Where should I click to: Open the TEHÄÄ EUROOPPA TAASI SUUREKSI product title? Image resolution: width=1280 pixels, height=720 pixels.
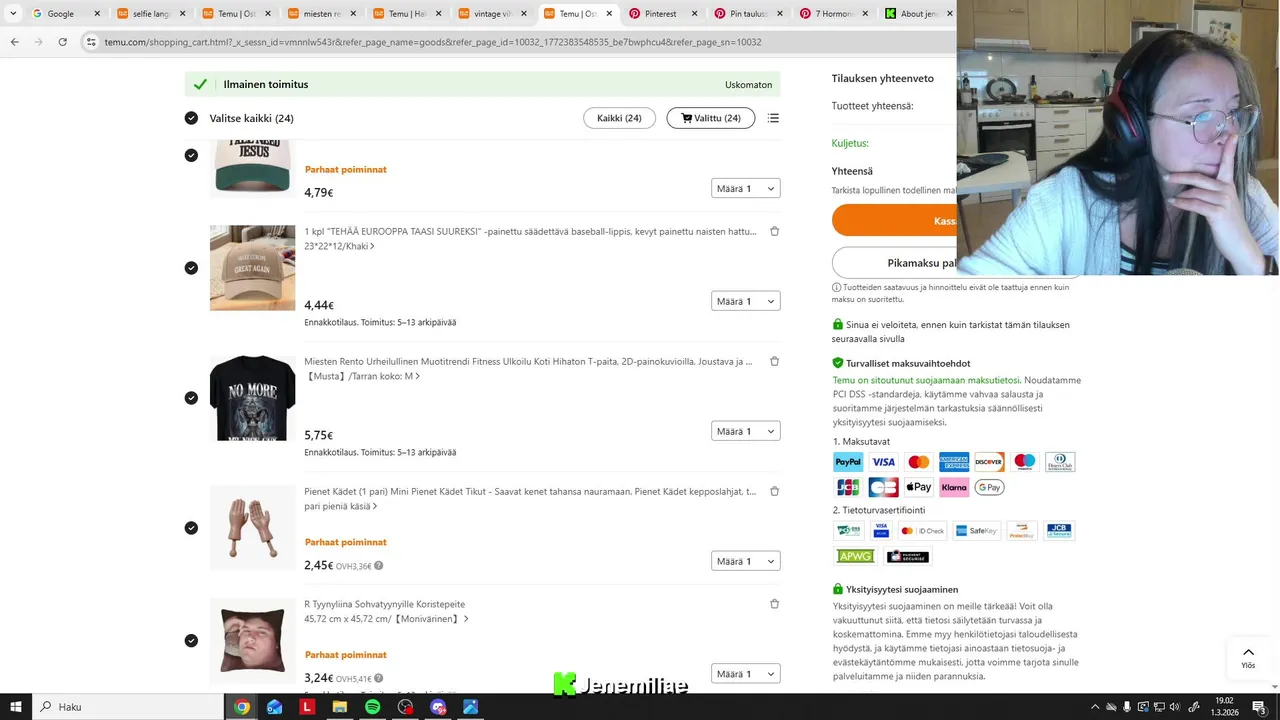(530, 231)
